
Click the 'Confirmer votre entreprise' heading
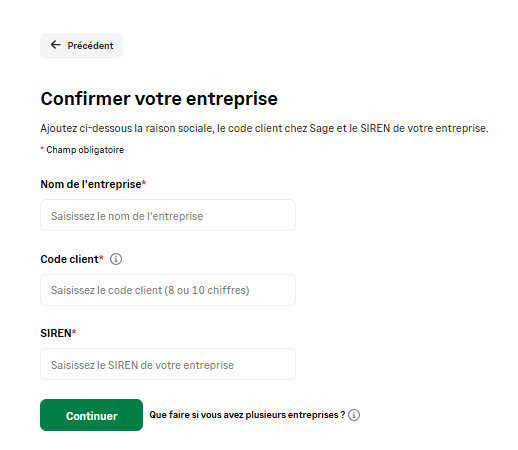coord(159,99)
